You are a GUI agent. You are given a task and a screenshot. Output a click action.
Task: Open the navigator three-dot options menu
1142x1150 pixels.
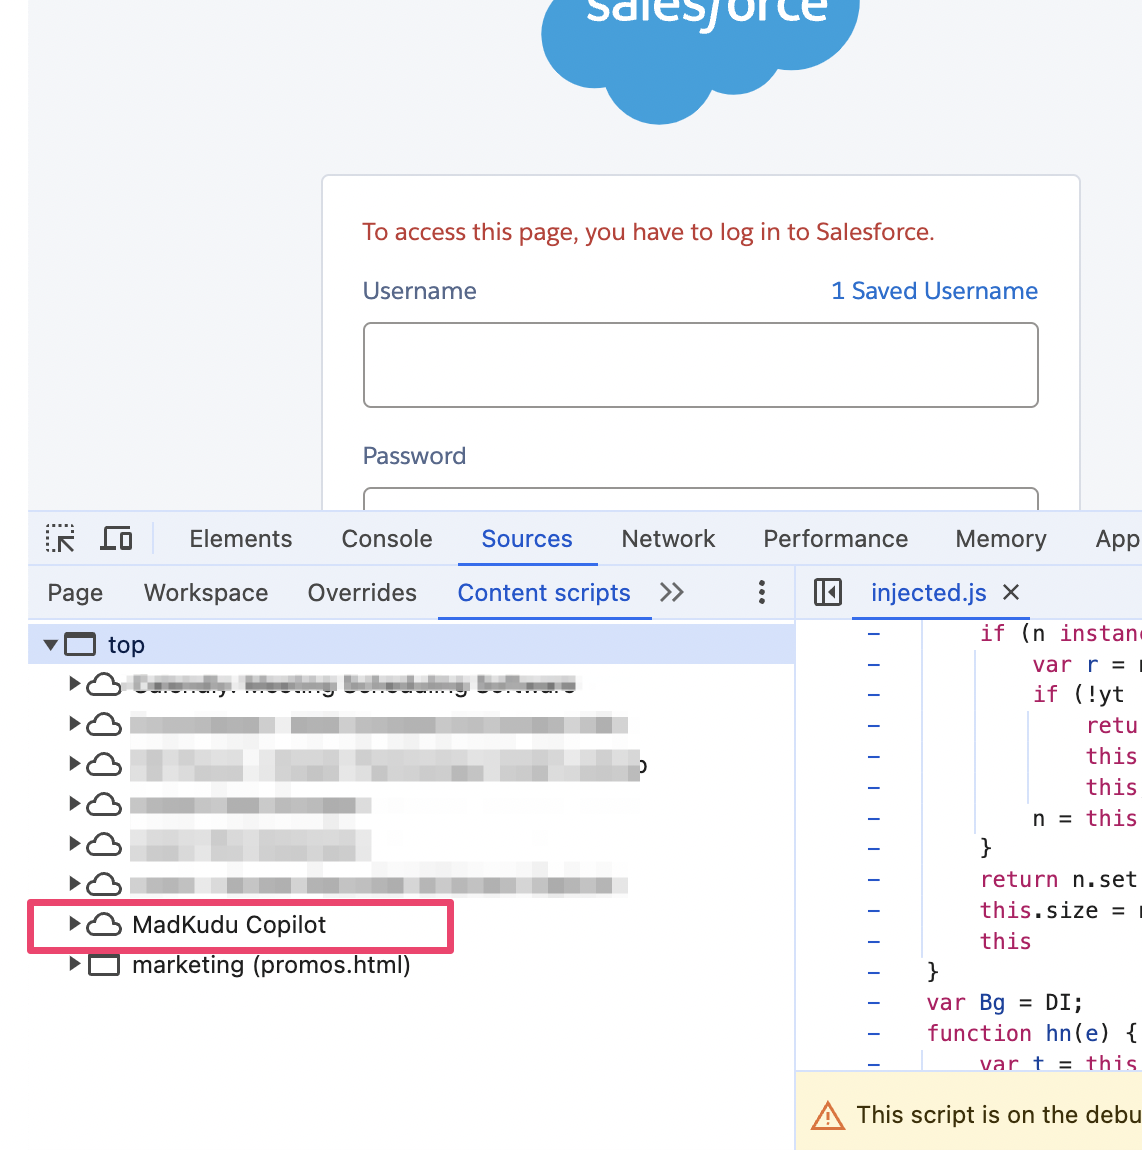coord(762,593)
